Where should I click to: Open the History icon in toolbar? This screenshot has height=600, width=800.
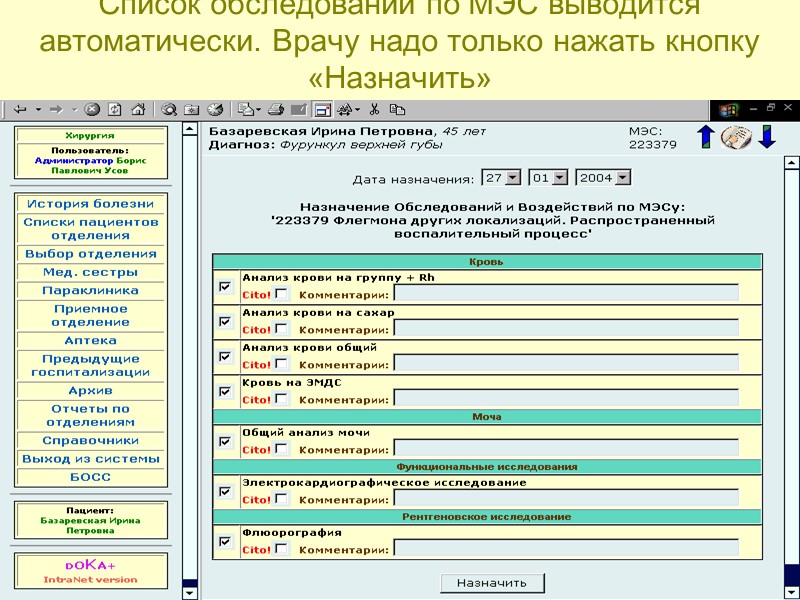pos(215,109)
